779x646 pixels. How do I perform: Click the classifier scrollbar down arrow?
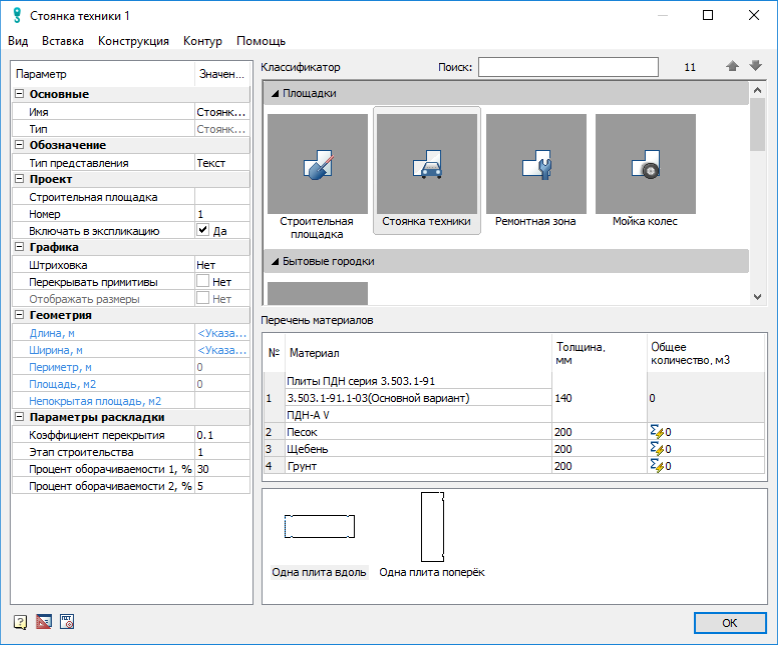tap(757, 297)
